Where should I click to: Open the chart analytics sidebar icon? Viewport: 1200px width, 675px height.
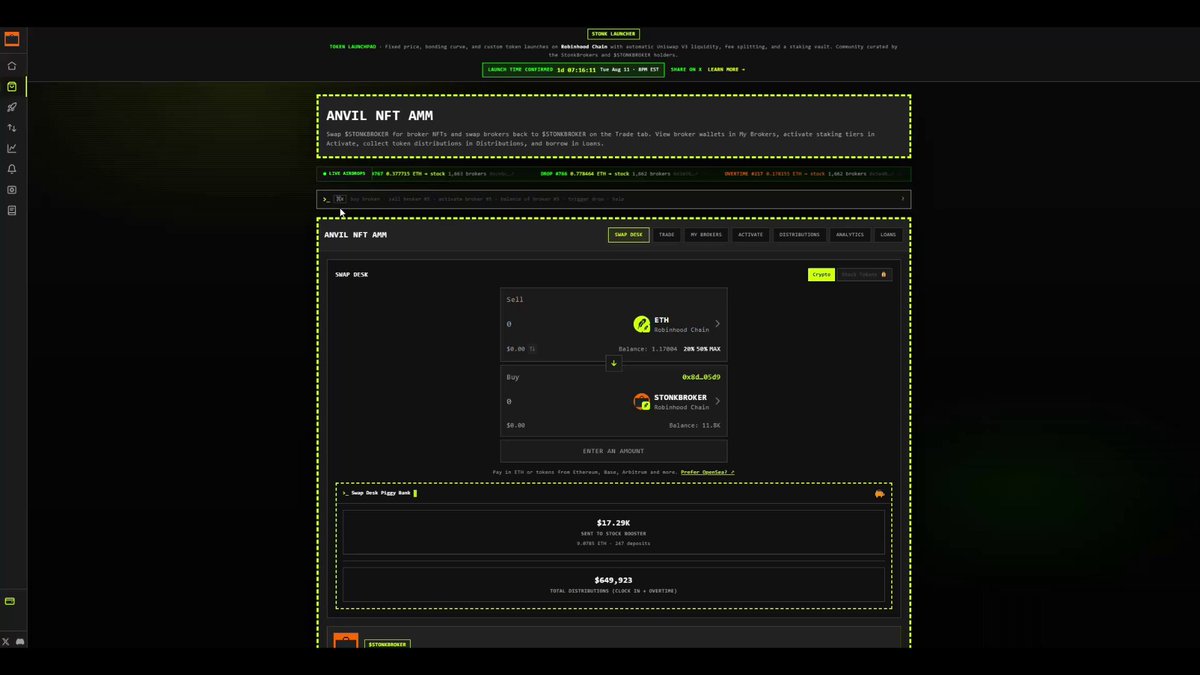(x=12, y=148)
